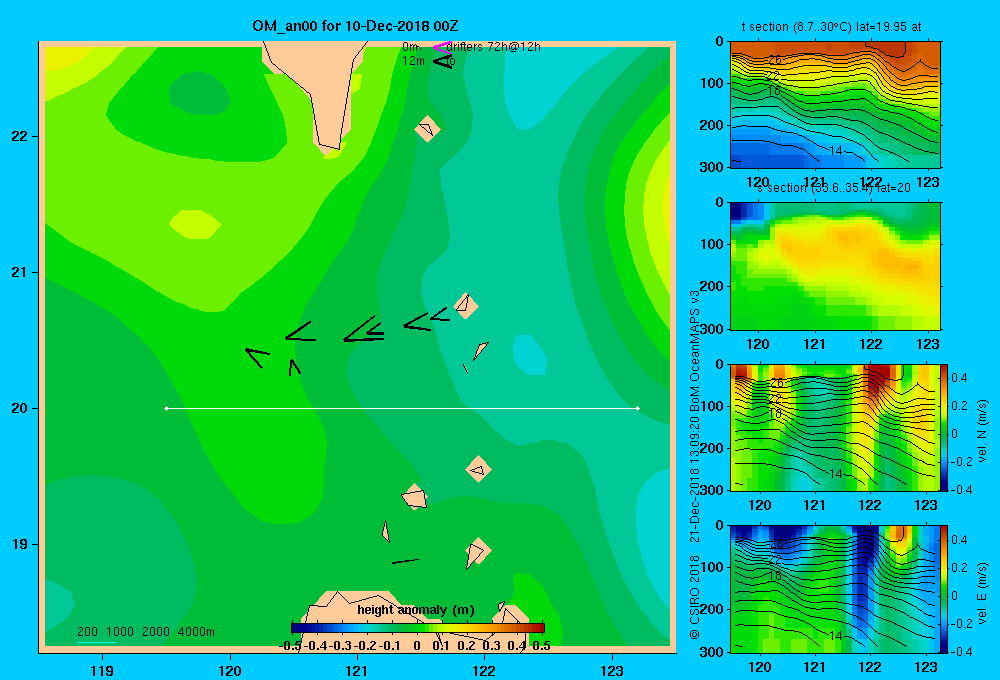Click latitude label 21 on main map
1000x680 pixels.
pos(19,272)
